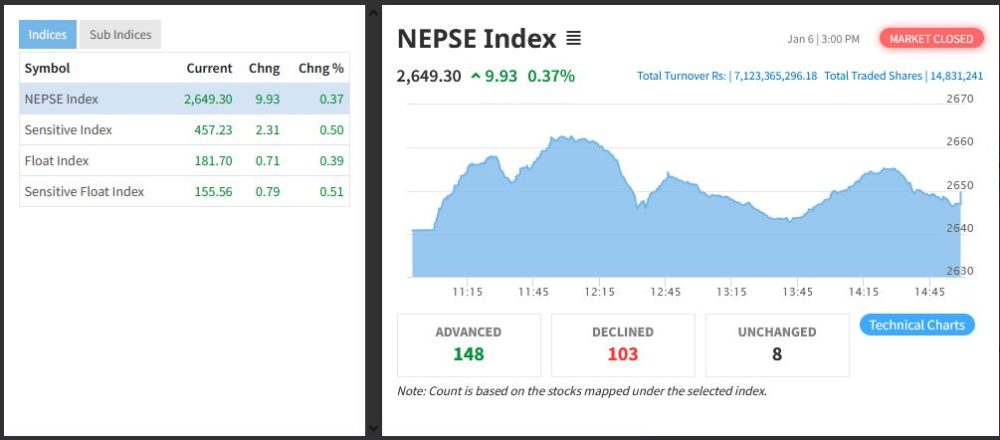Click the Symbol column header
1000x440 pixels.
(x=47, y=68)
